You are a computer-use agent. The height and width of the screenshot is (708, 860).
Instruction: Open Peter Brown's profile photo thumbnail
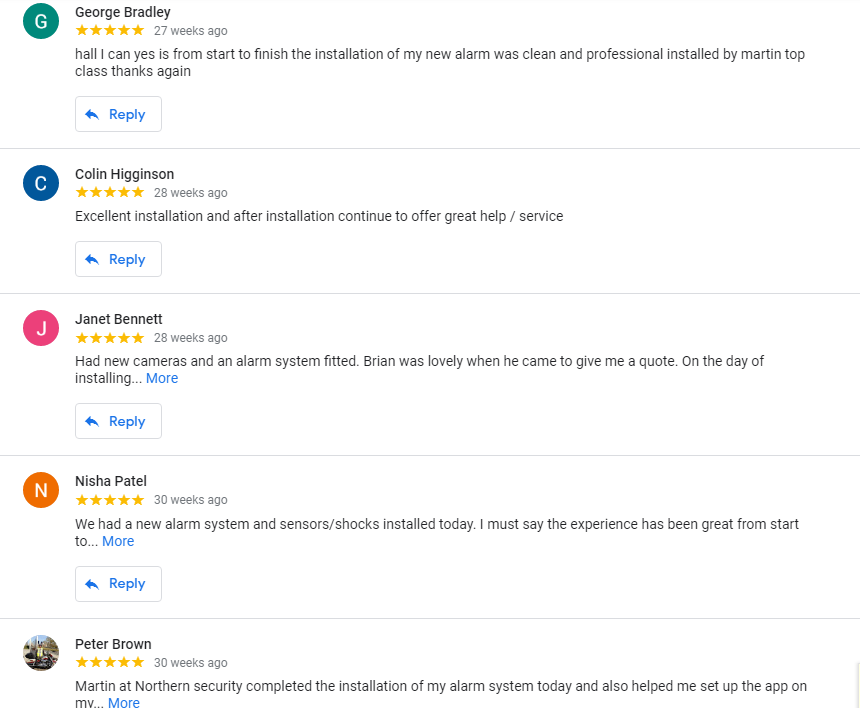tap(41, 653)
